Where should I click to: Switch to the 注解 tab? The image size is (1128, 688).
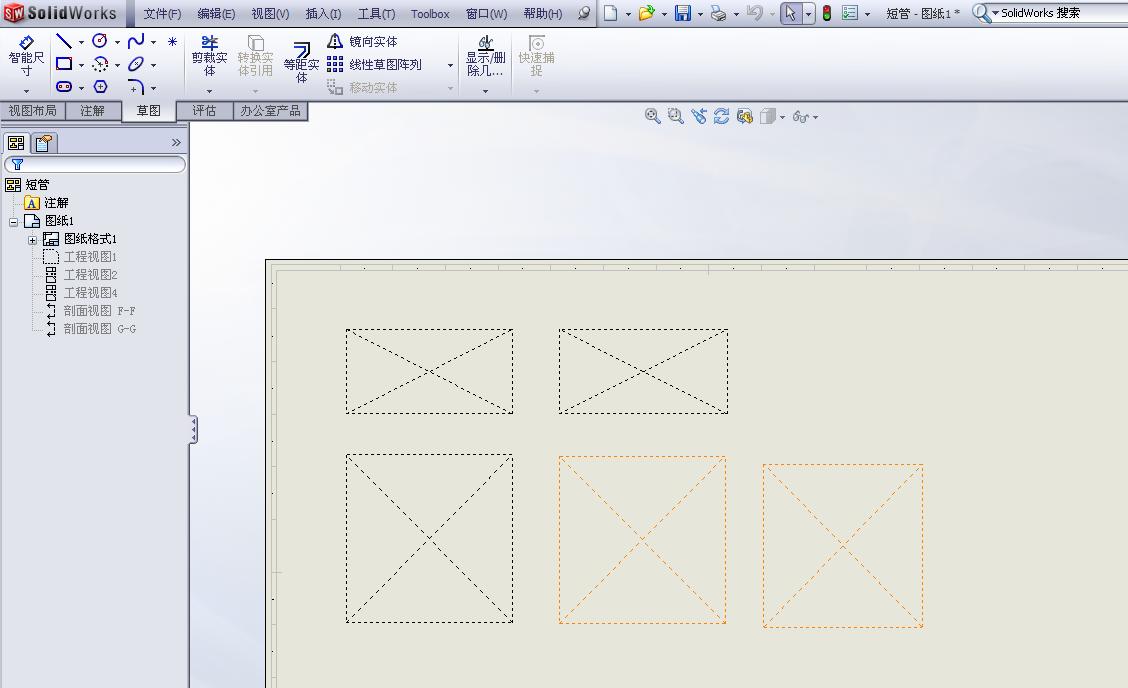coord(92,111)
